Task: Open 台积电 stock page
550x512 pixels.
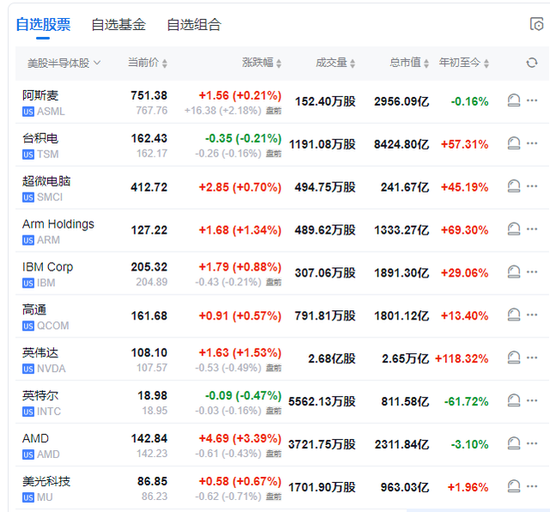Action: pyautogui.click(x=40, y=138)
